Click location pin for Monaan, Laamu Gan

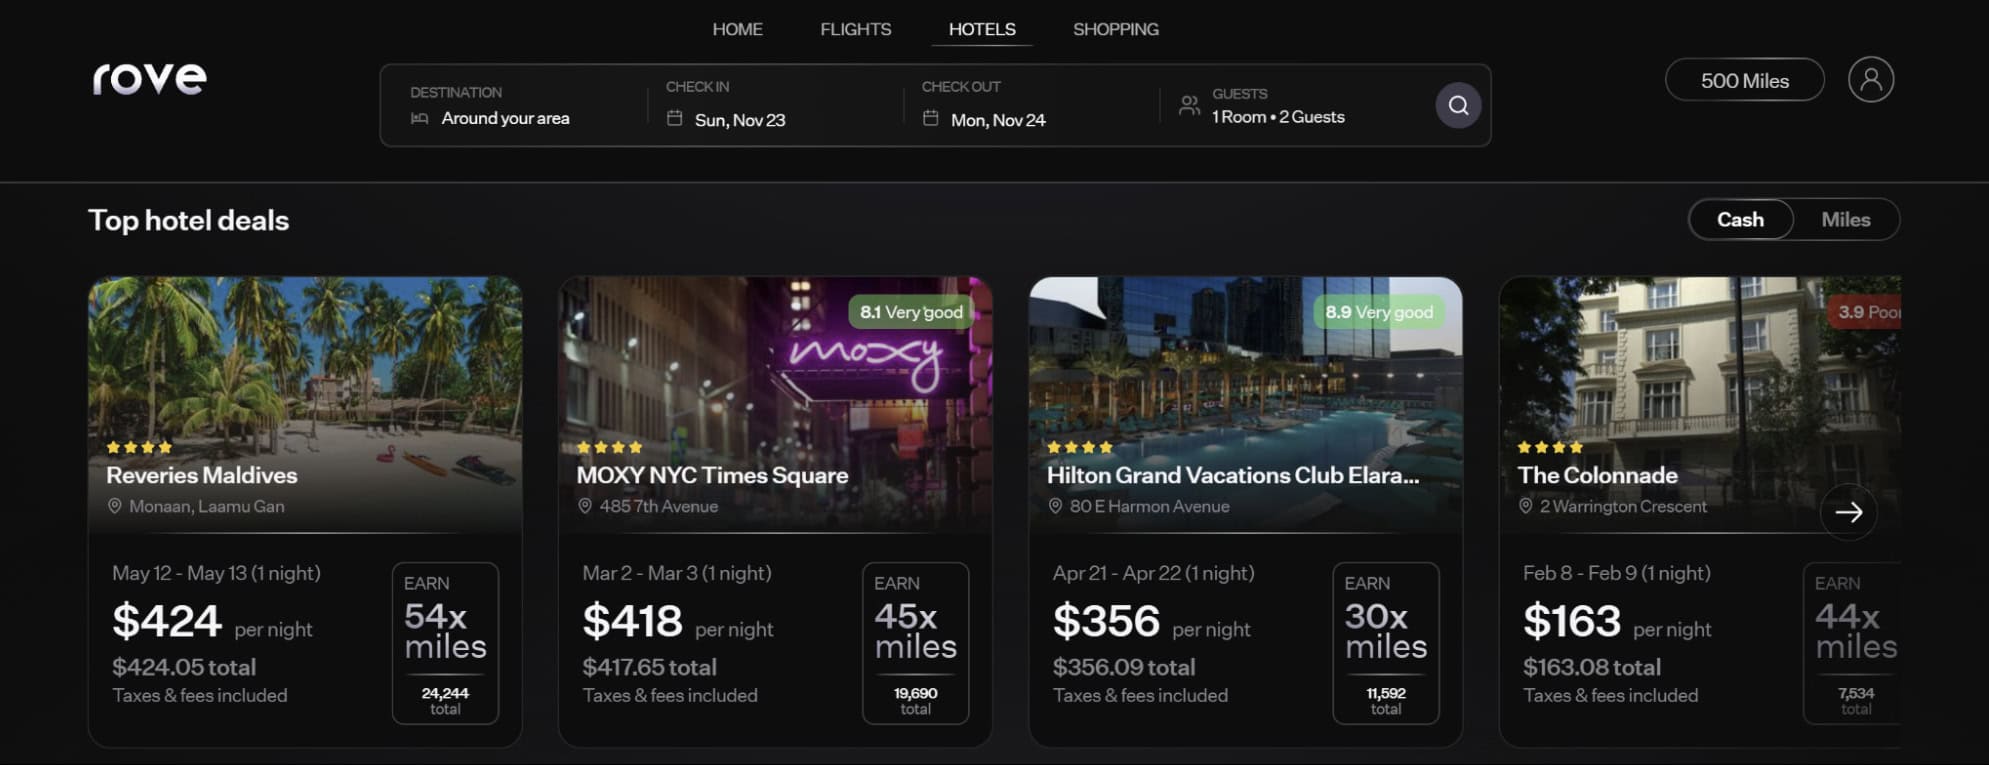coord(114,506)
